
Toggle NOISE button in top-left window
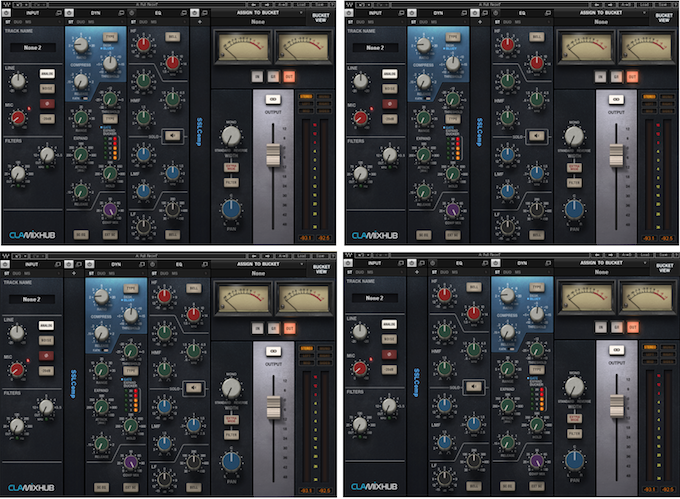(47, 88)
